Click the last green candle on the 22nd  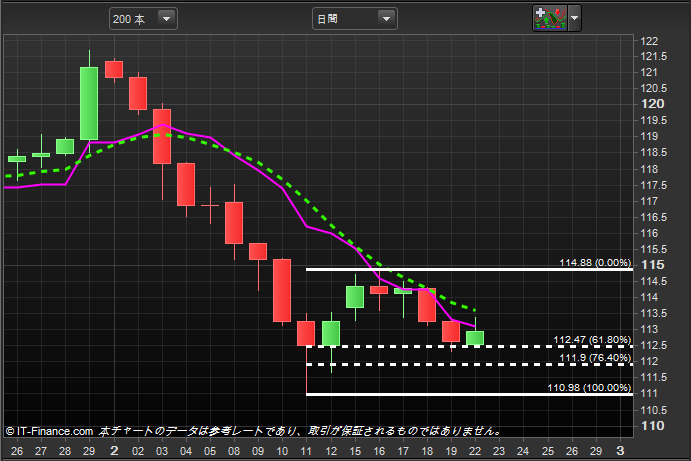[x=475, y=338]
